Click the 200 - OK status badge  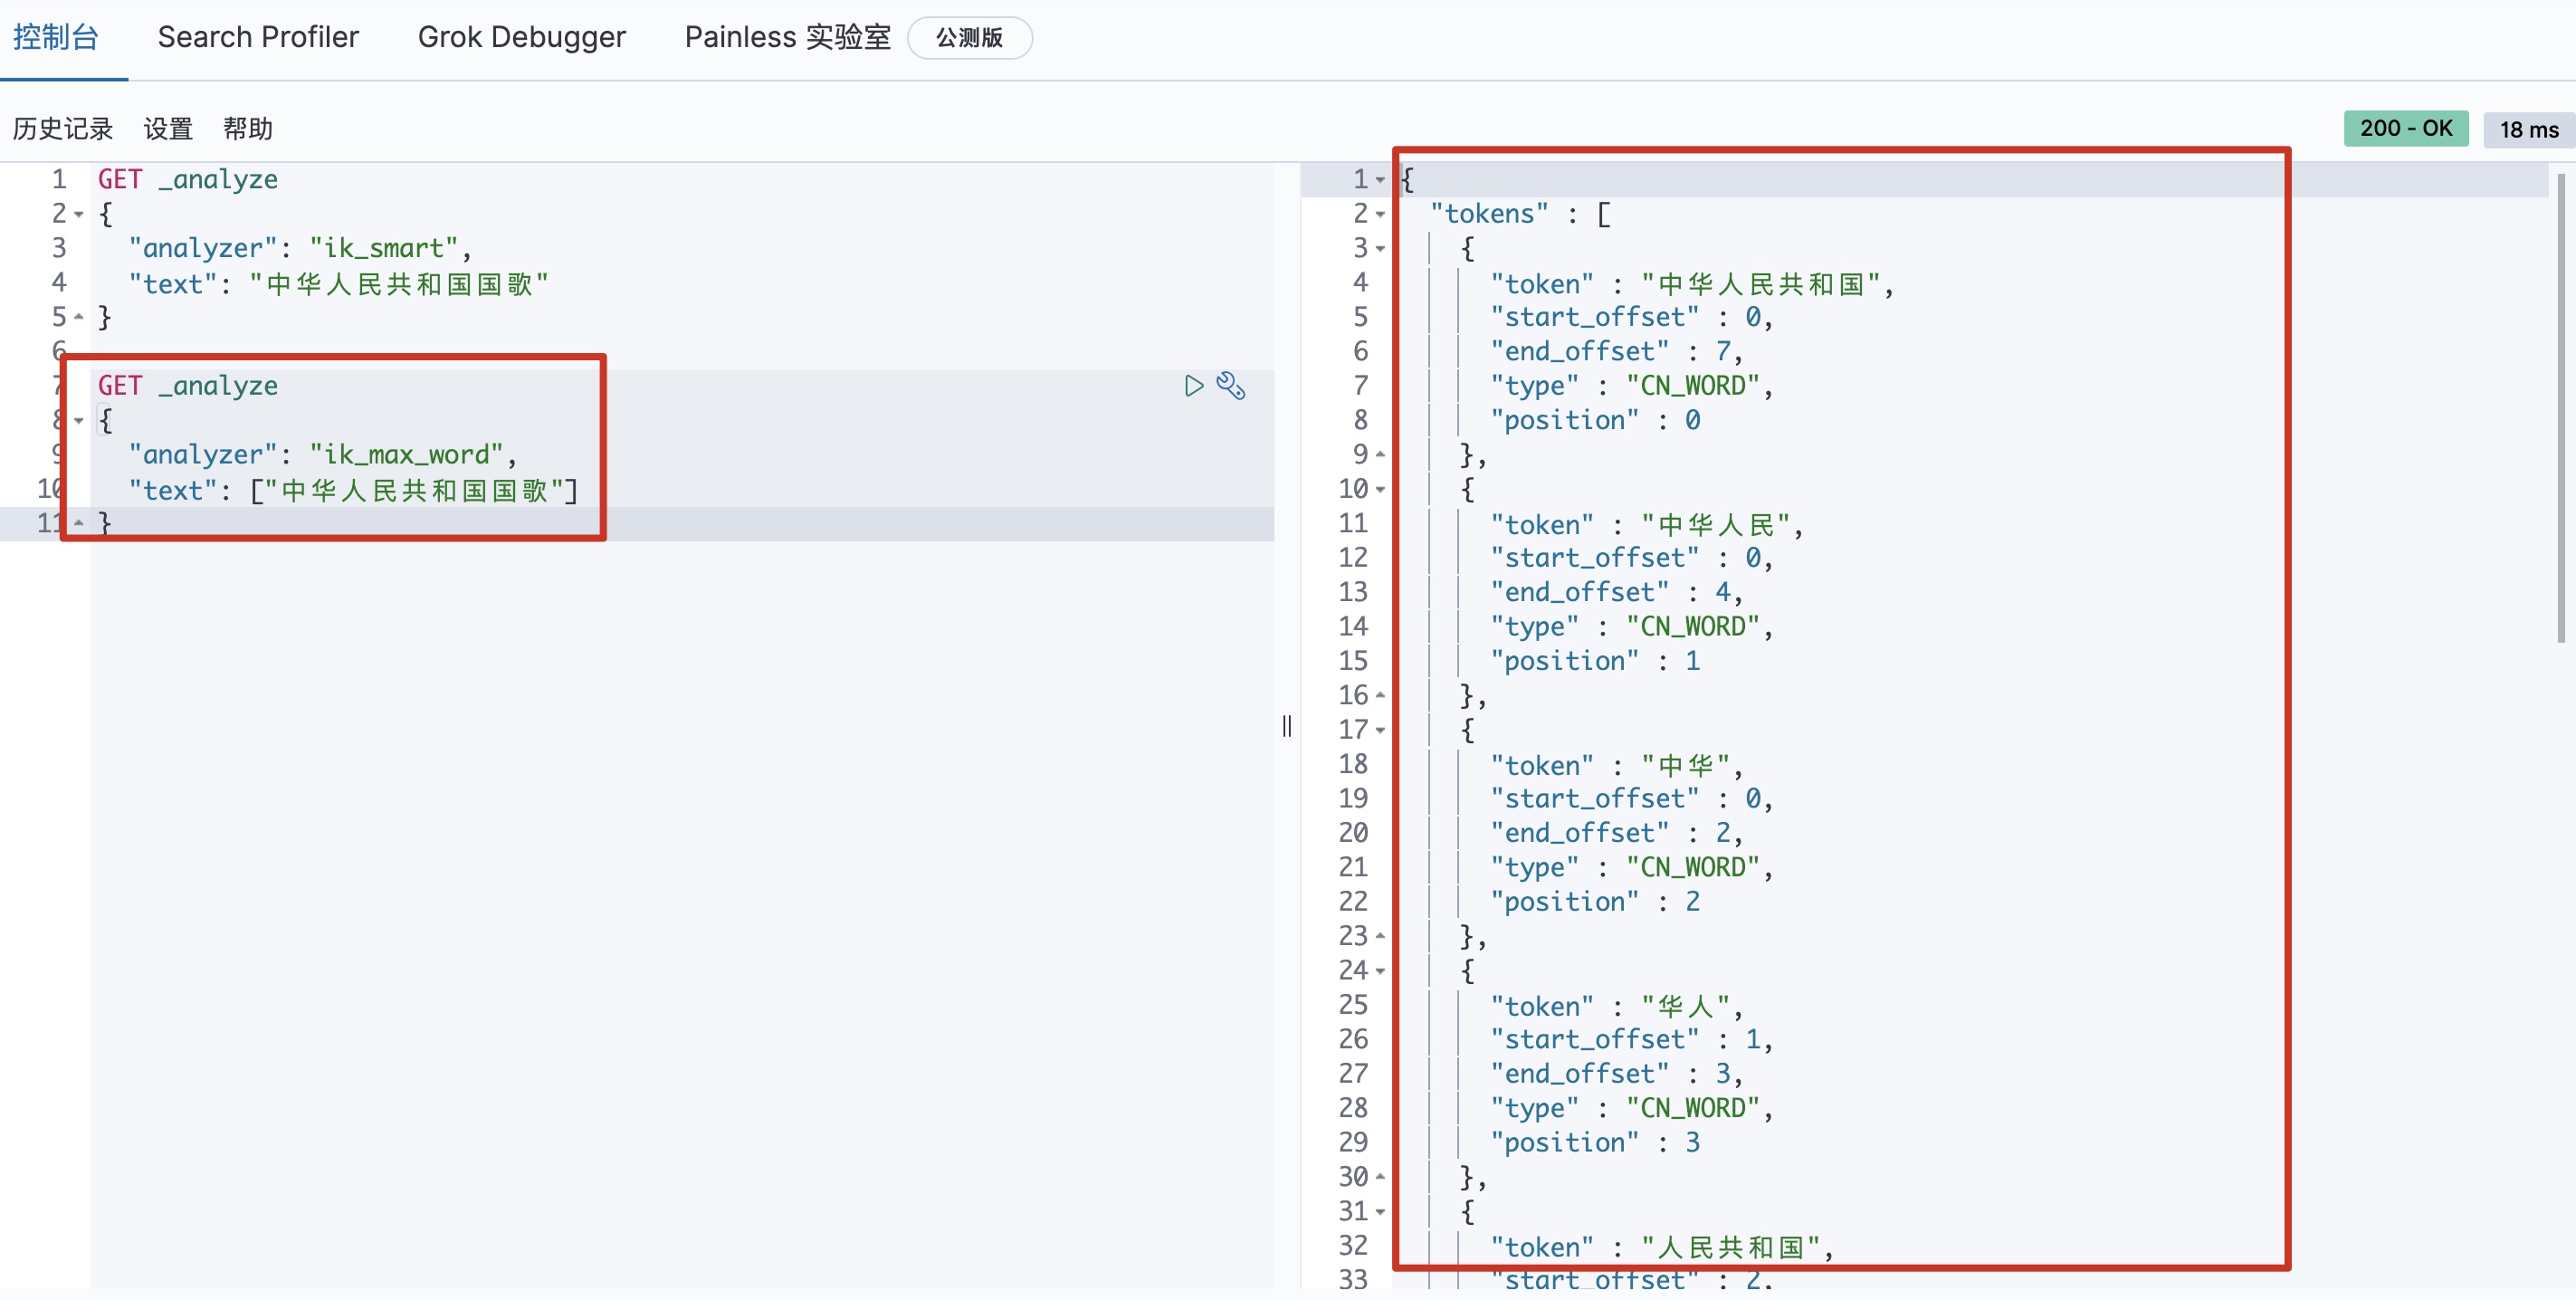[2405, 129]
